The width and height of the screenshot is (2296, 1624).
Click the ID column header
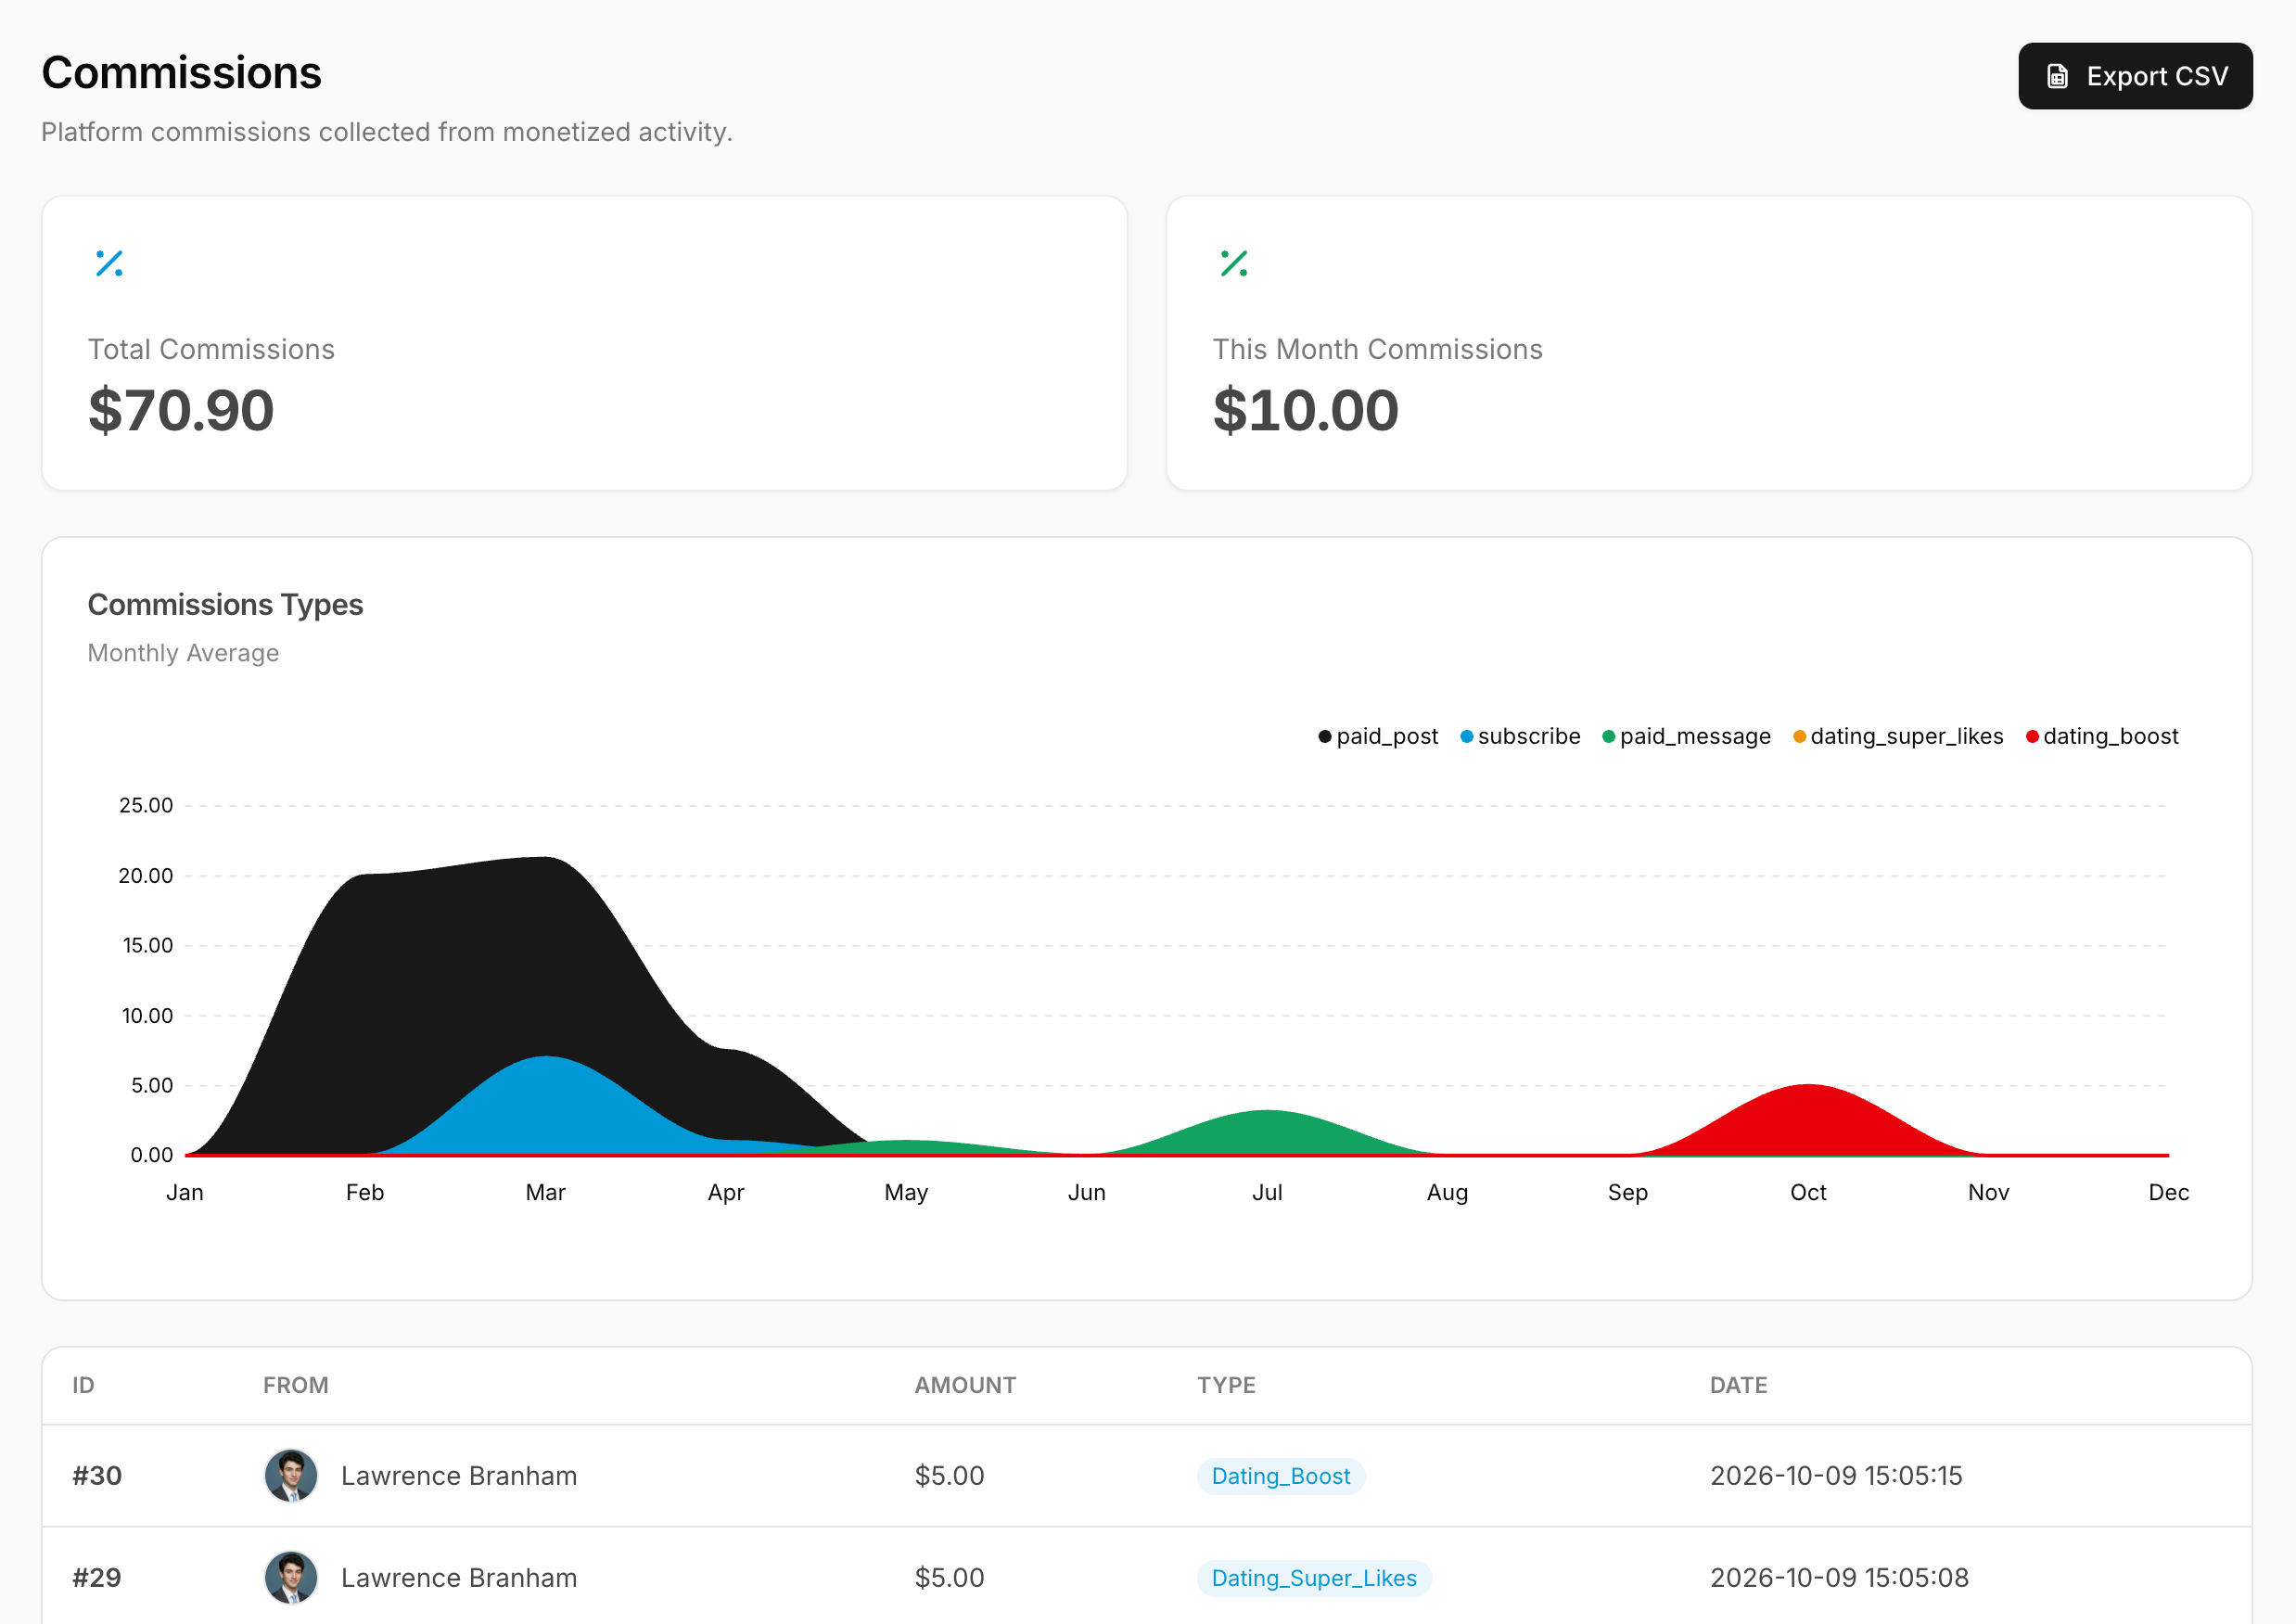click(83, 1385)
